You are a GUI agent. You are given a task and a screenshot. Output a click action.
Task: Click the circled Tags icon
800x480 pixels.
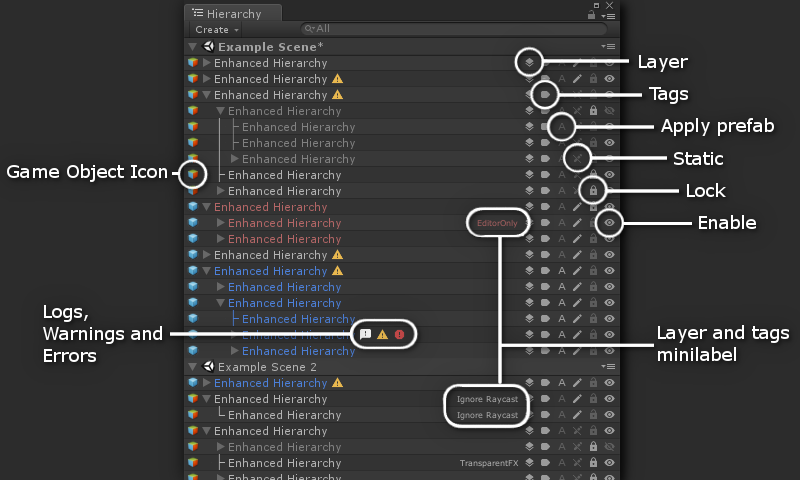[545, 95]
